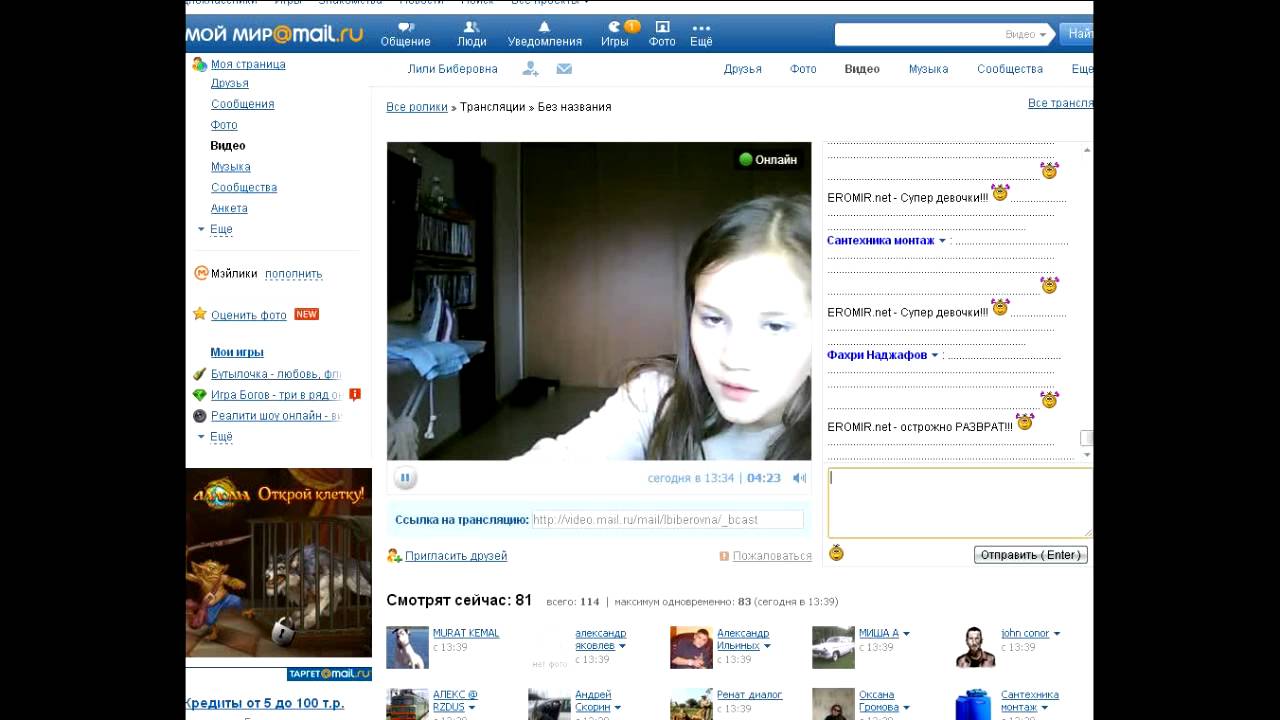Click the Реалити шоу онлайн game icon
1280x720 pixels.
200,416
